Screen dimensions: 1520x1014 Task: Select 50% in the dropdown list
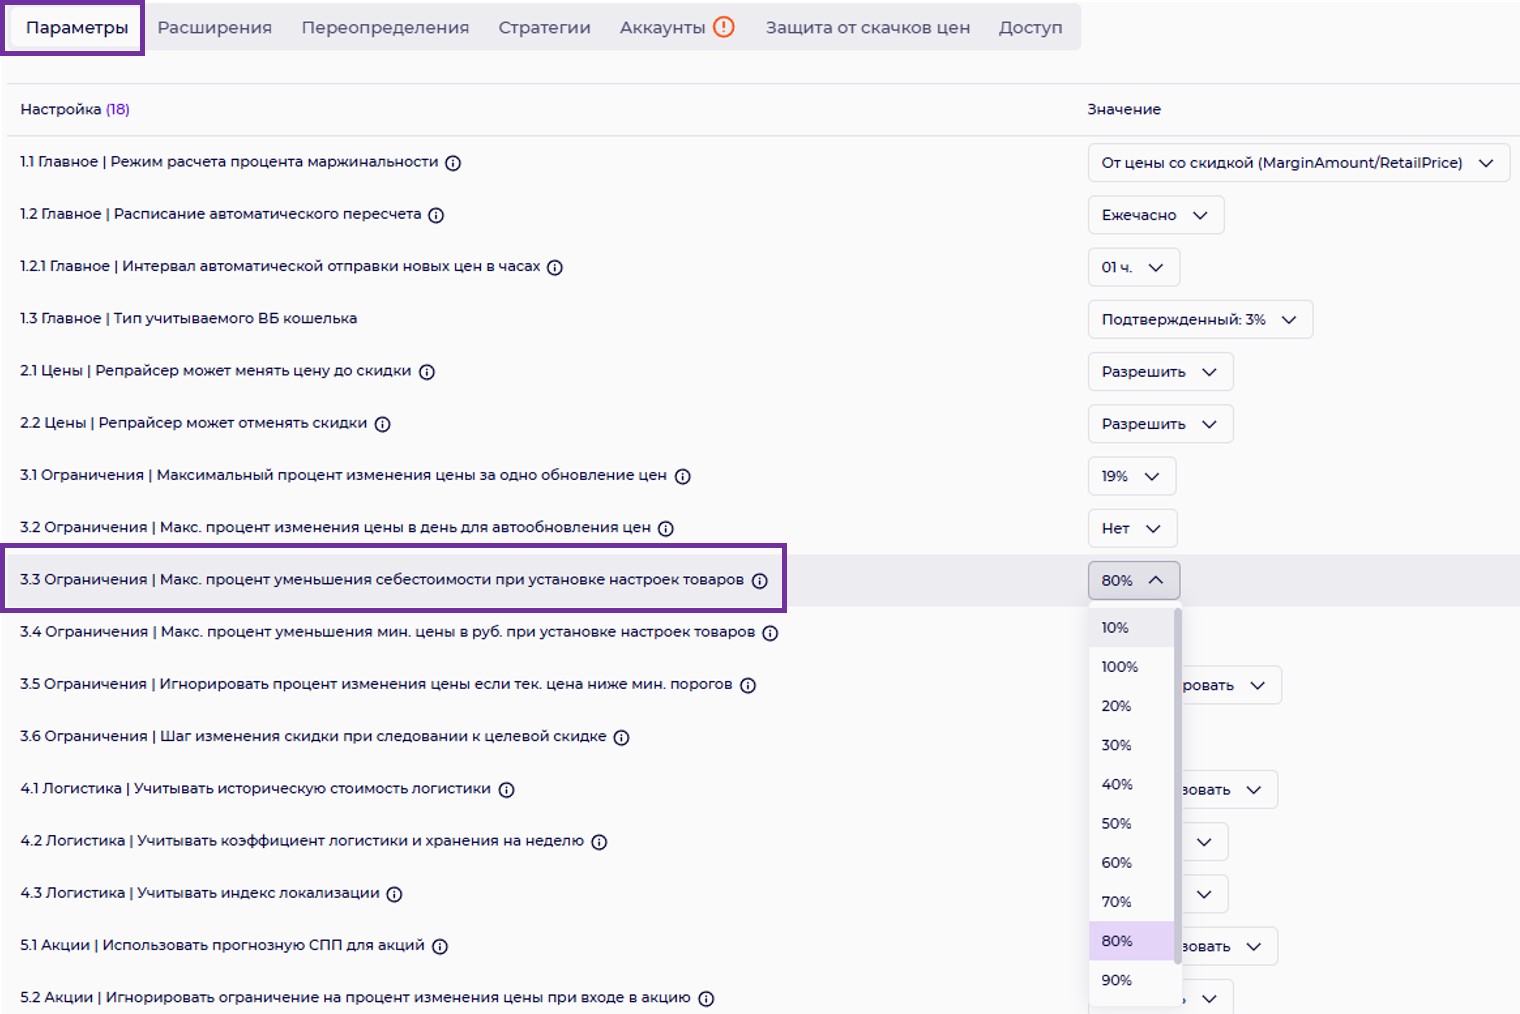(1117, 824)
